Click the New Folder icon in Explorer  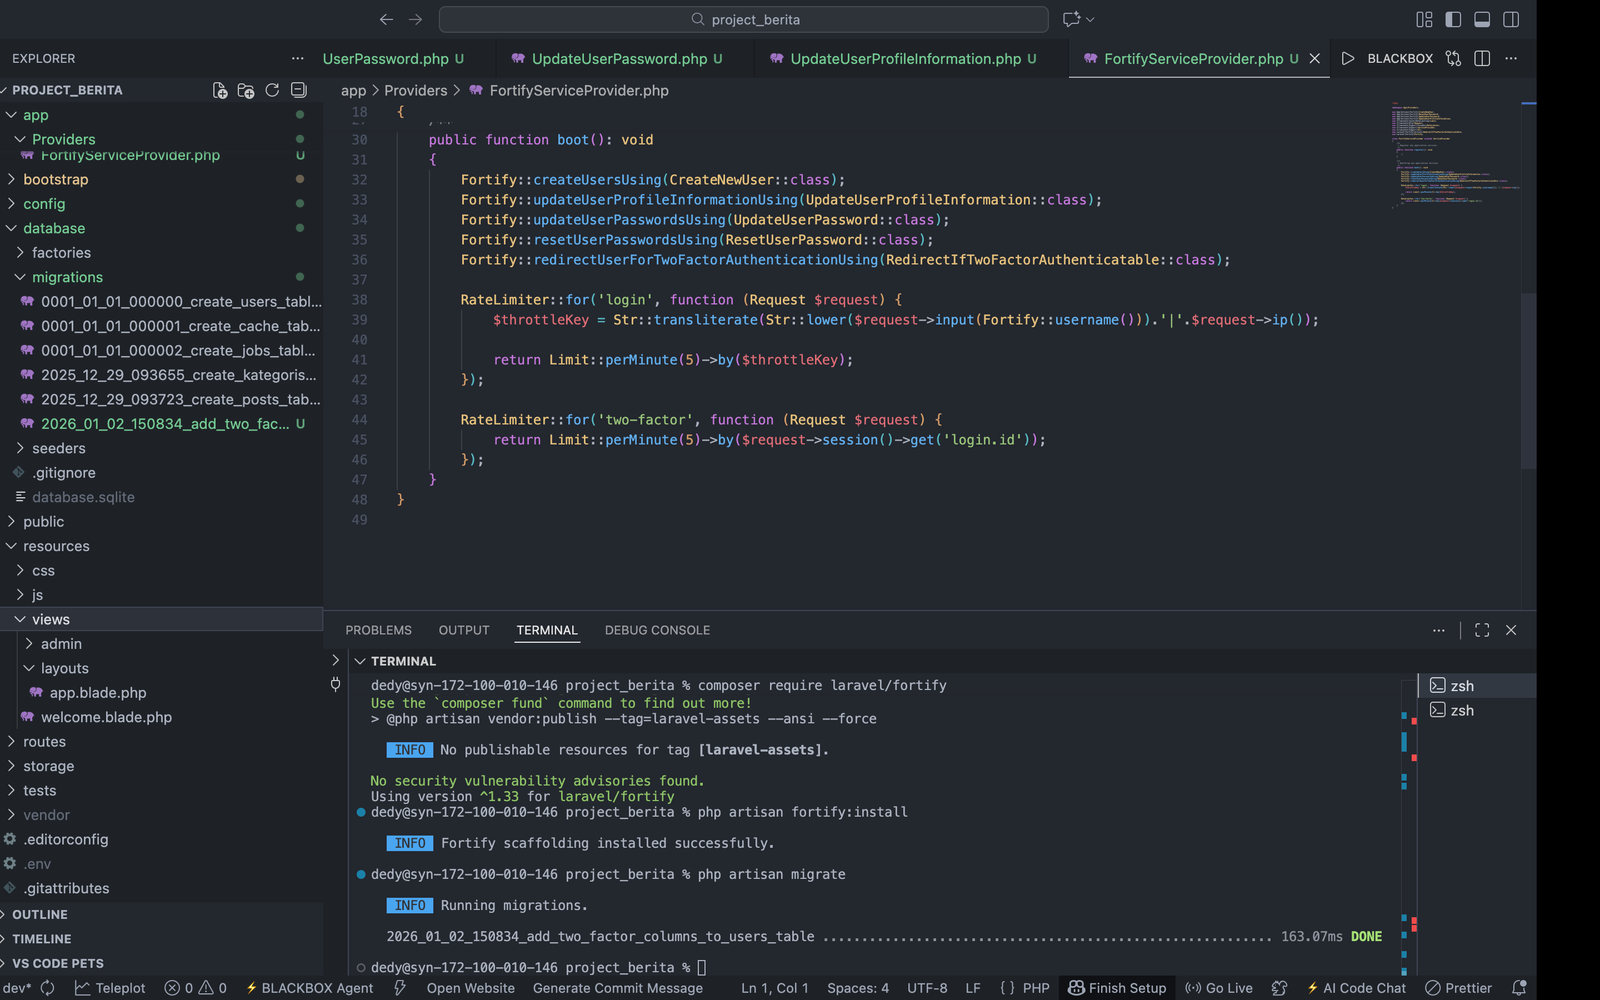(246, 90)
